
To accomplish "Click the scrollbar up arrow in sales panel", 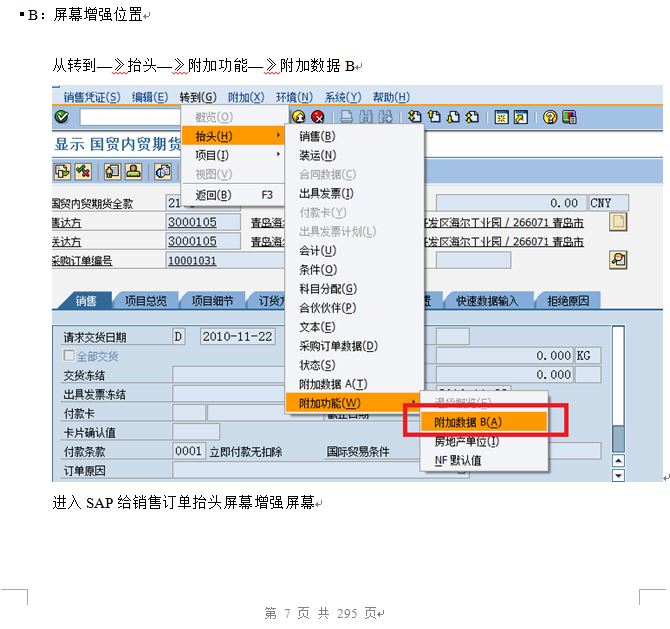I will click(x=618, y=460).
